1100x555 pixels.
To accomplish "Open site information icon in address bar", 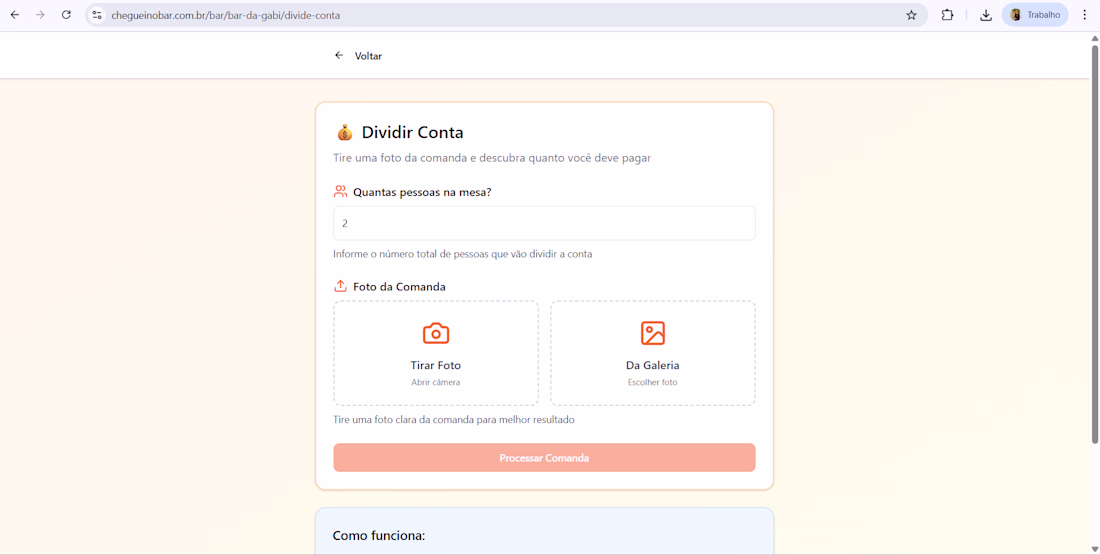I will pyautogui.click(x=97, y=15).
